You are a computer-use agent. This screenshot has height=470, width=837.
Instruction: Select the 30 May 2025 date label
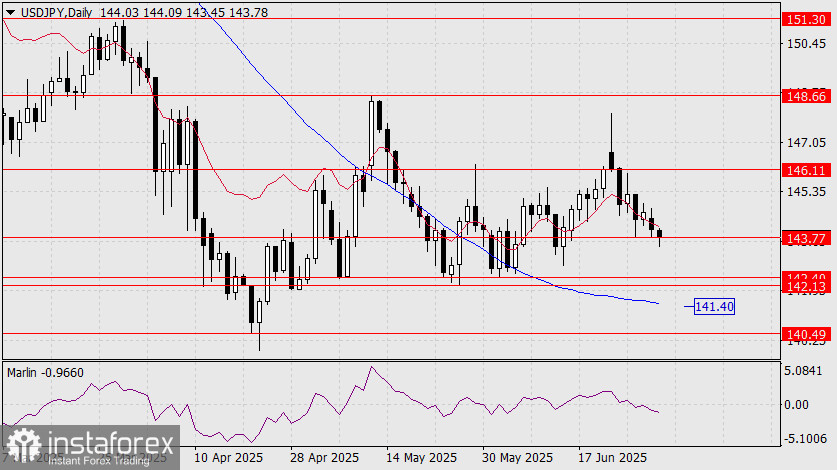tap(517, 458)
